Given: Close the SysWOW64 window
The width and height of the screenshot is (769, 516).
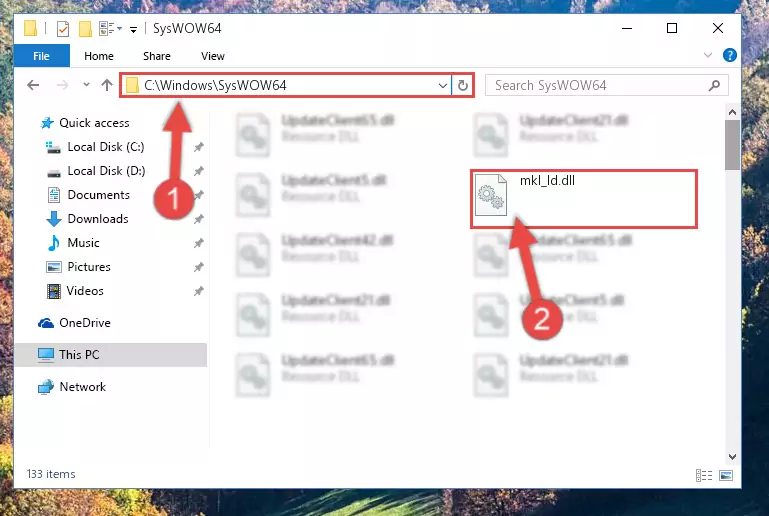Looking at the screenshot, I should point(718,28).
